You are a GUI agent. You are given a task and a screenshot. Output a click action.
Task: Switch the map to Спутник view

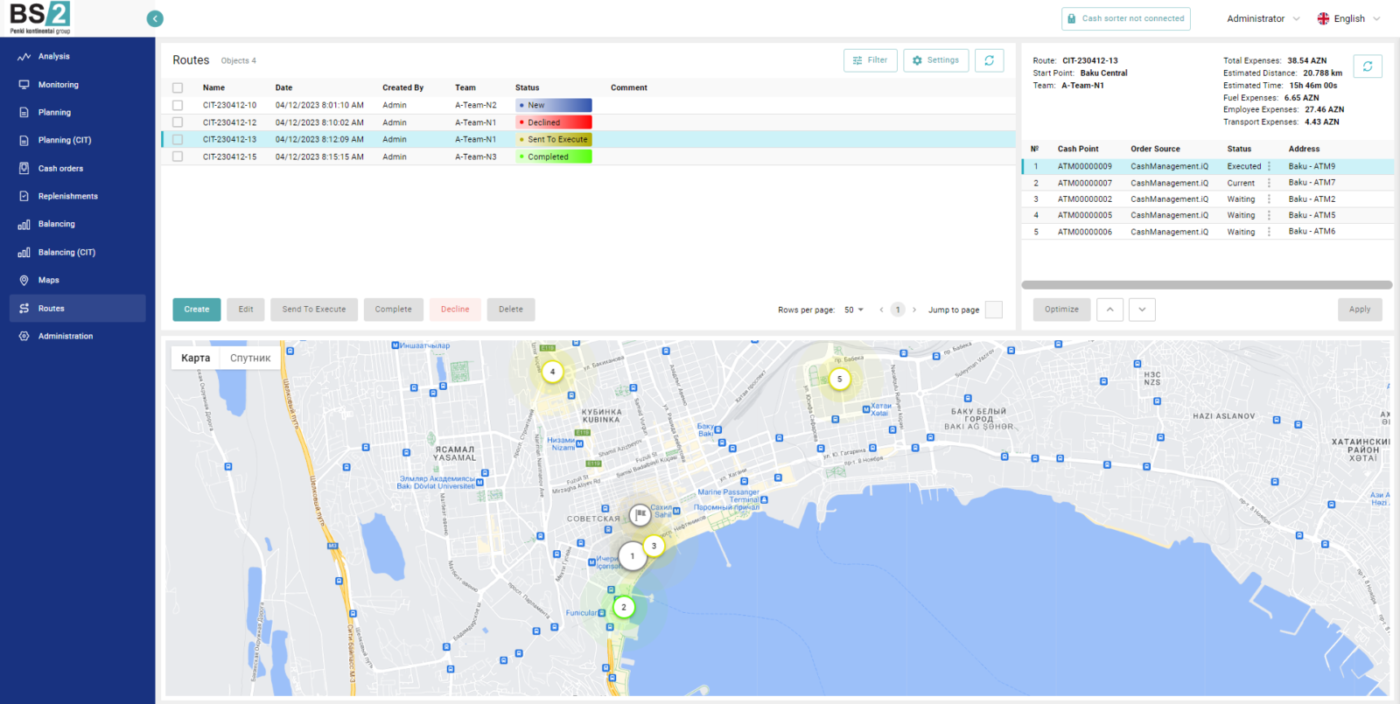point(250,358)
